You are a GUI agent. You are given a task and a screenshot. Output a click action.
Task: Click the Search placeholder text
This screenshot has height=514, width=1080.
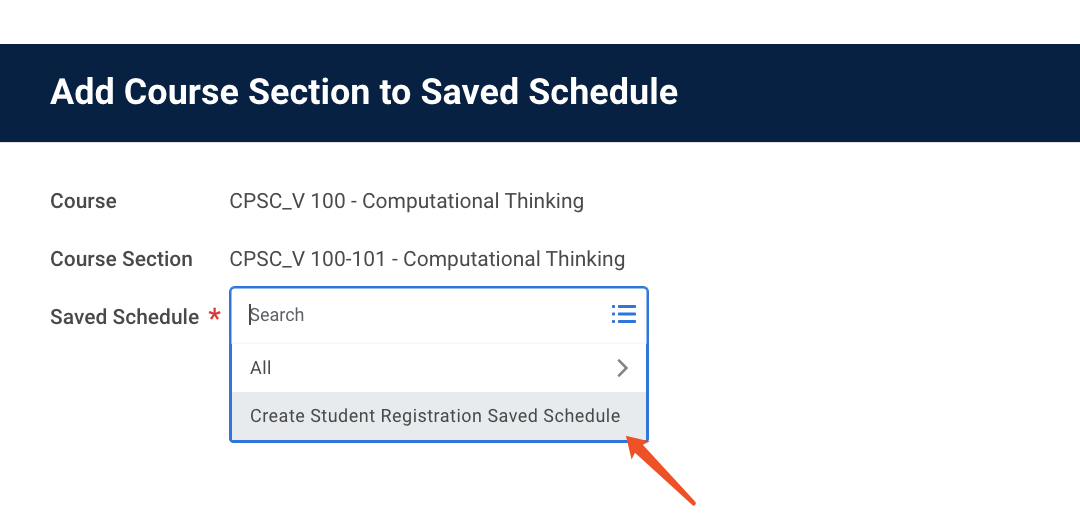pos(278,315)
